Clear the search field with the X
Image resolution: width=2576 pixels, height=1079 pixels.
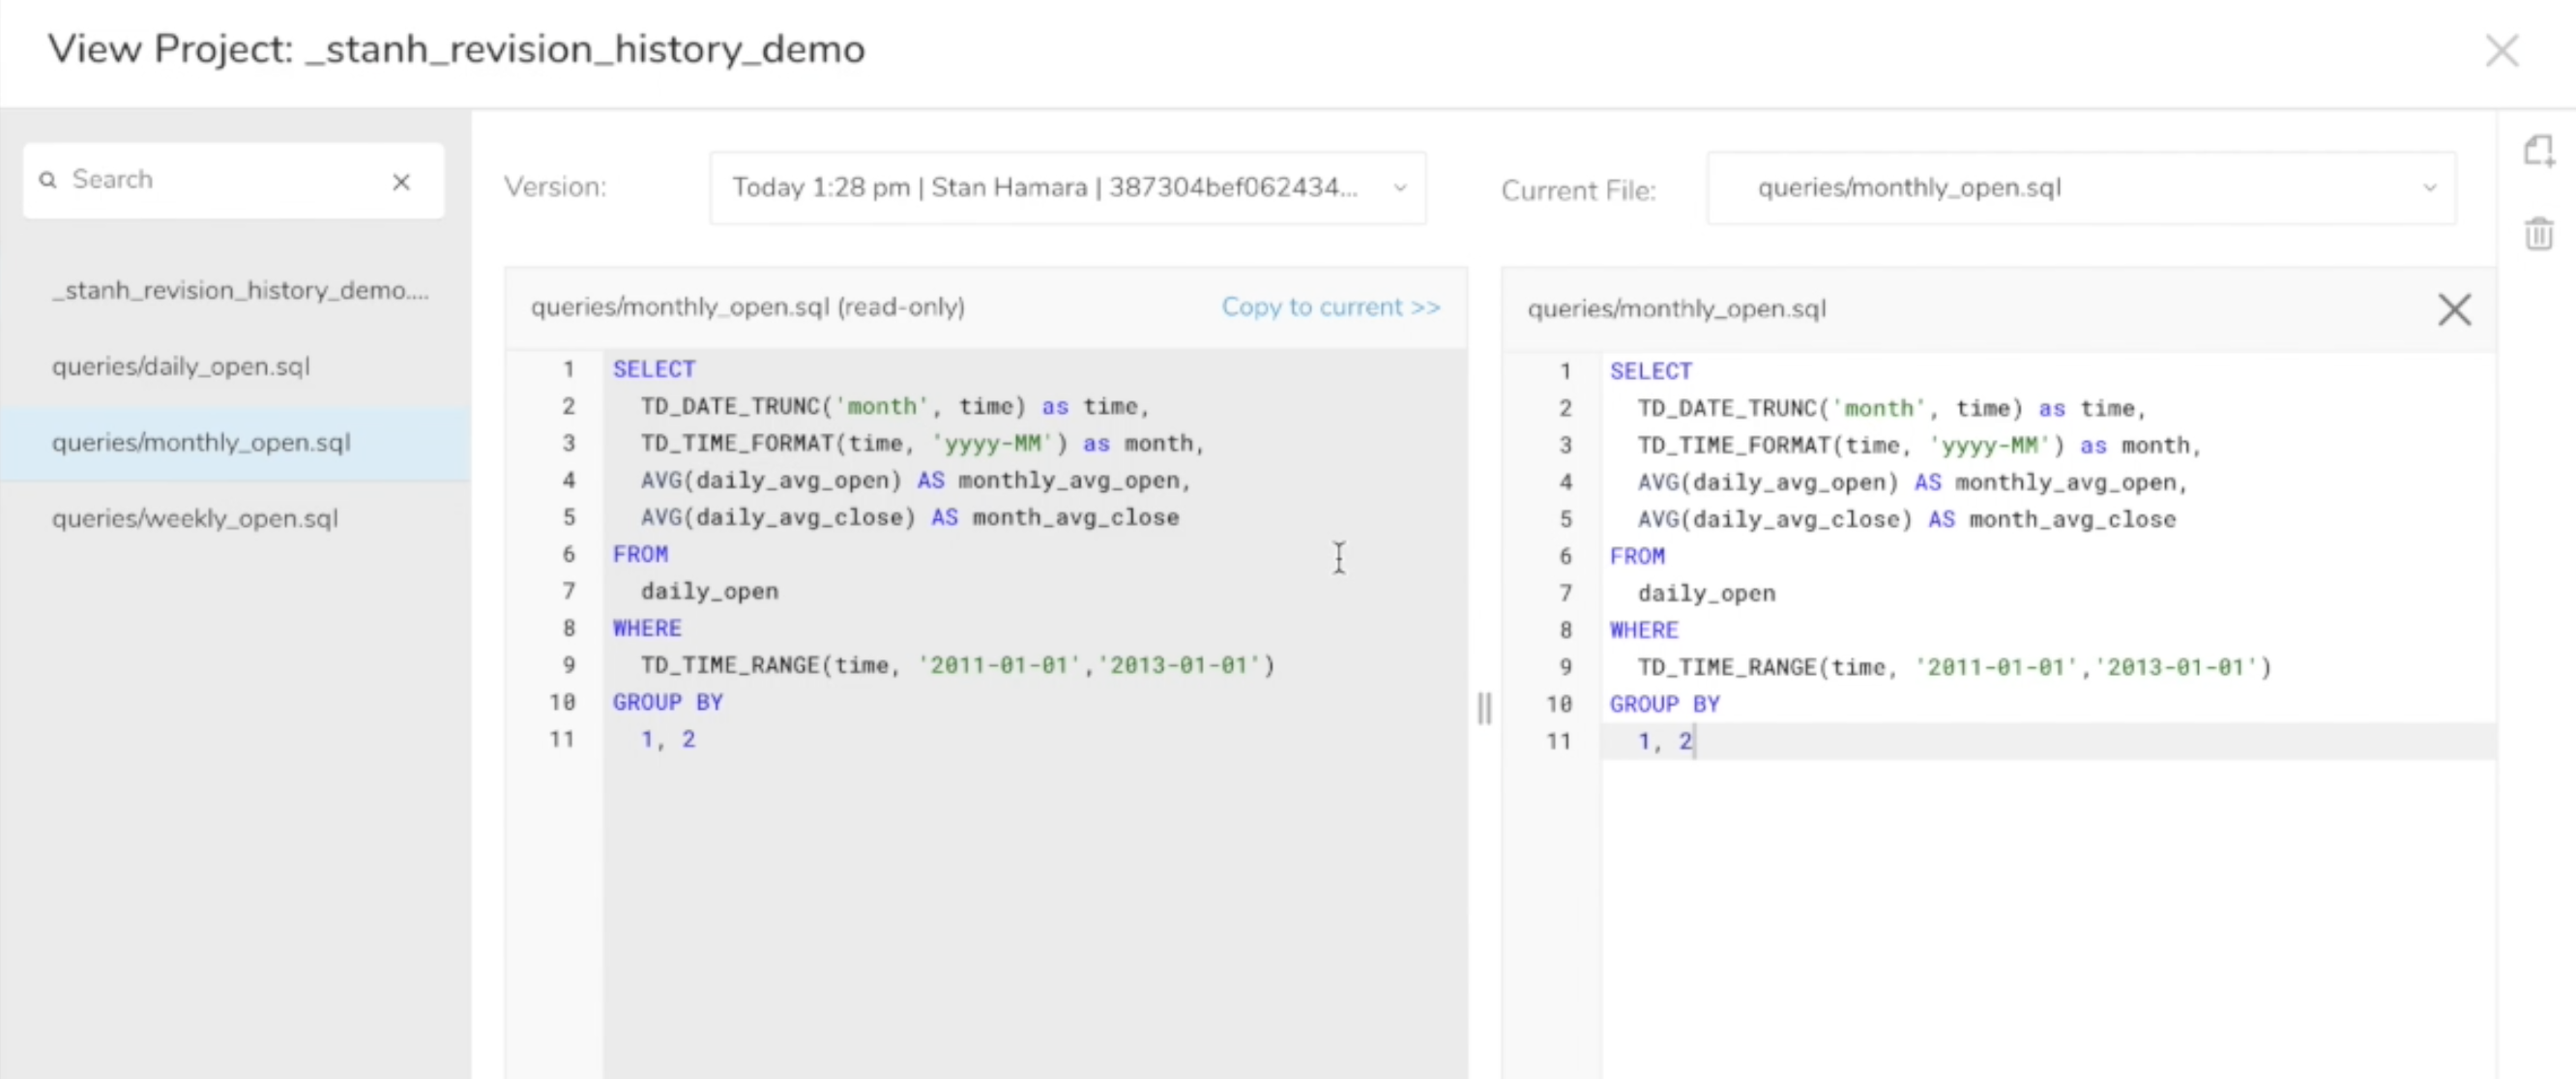tap(401, 182)
